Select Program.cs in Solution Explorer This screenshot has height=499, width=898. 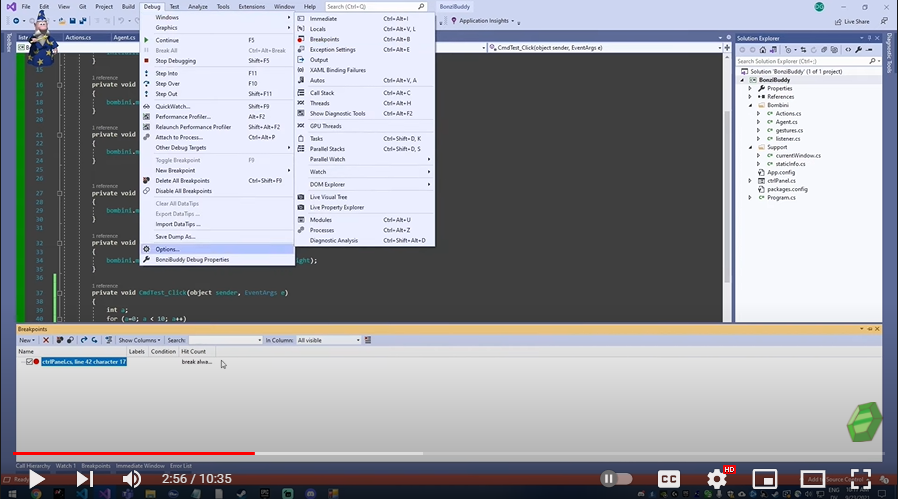(781, 198)
